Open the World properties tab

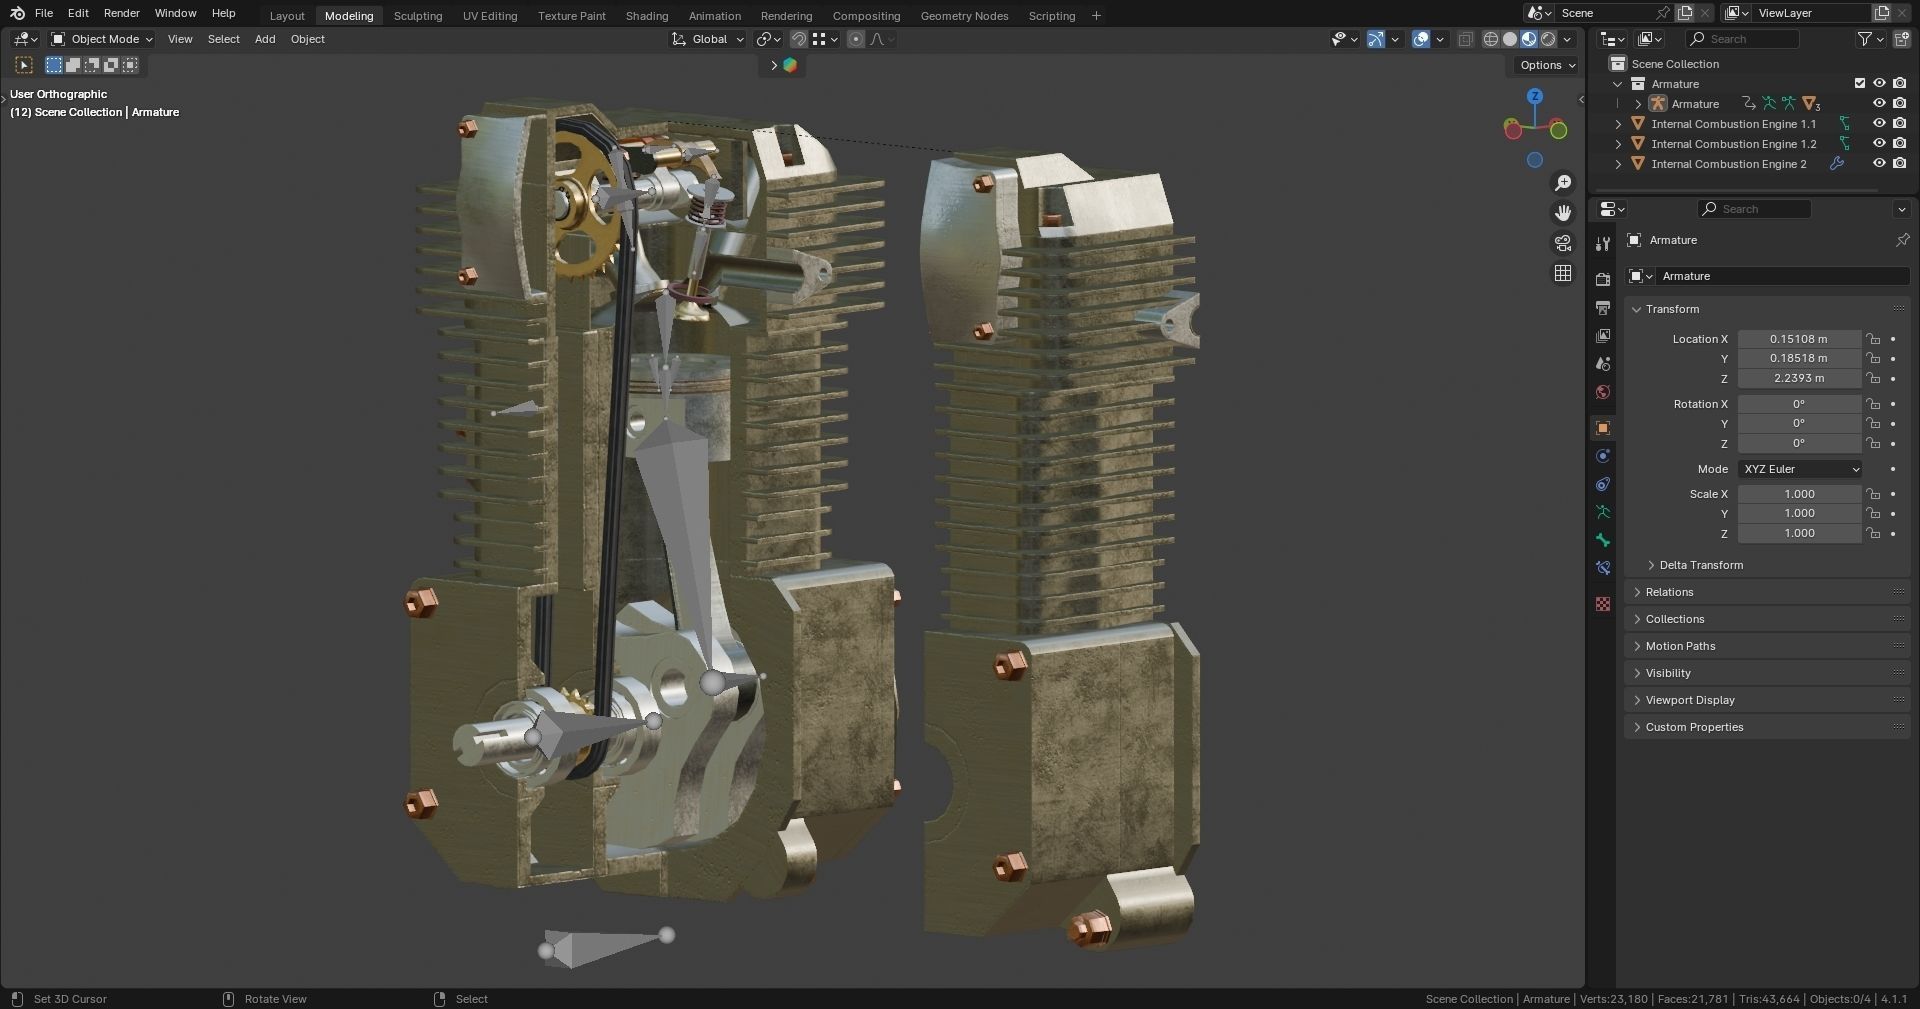point(1603,392)
